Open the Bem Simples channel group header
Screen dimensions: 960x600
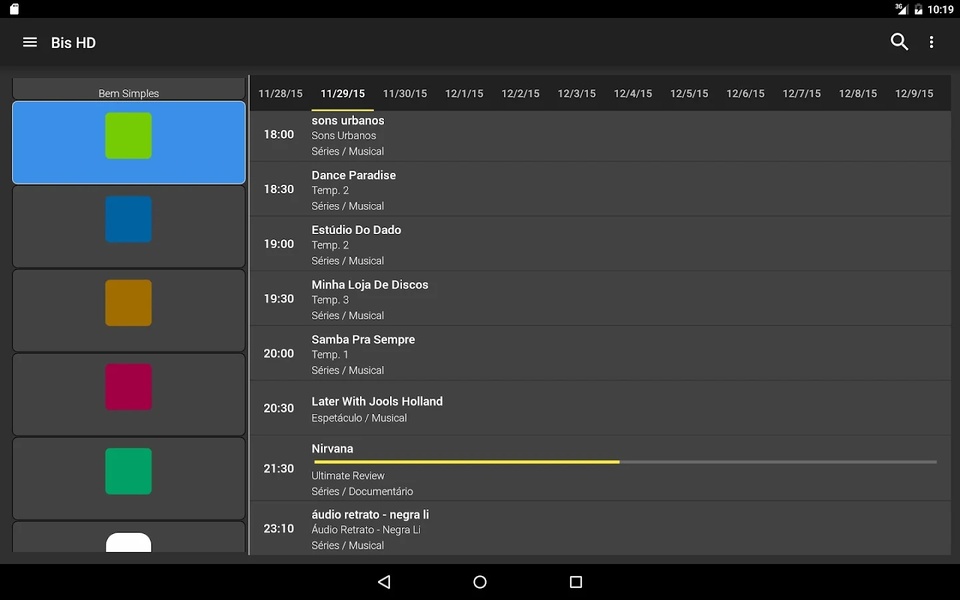(x=129, y=89)
